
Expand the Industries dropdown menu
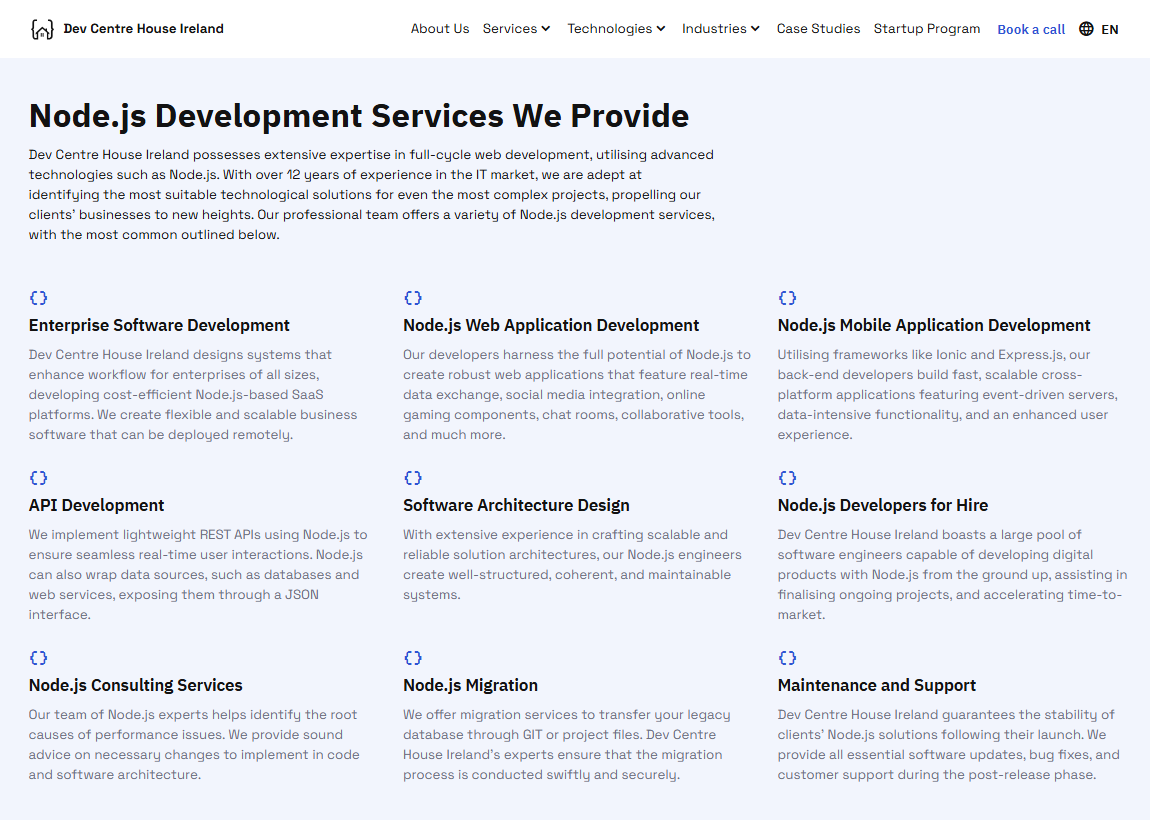click(x=721, y=29)
